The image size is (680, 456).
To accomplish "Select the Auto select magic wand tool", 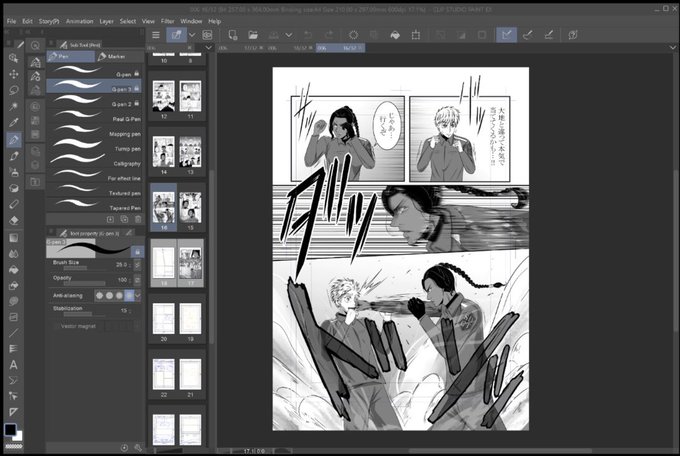I will (13, 106).
